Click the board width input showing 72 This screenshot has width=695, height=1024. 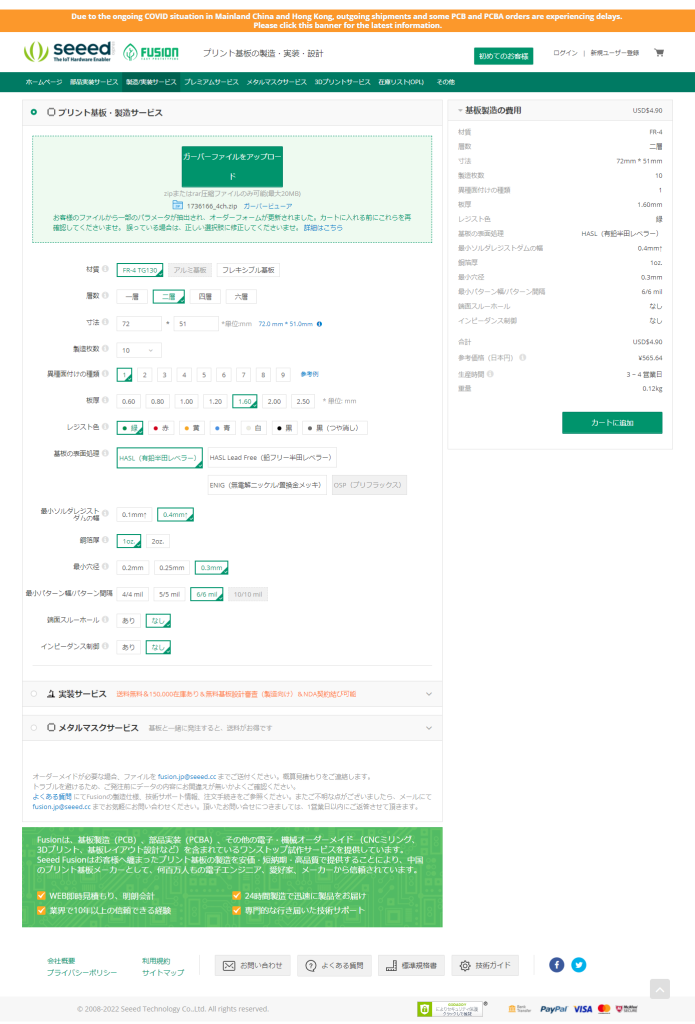click(138, 324)
